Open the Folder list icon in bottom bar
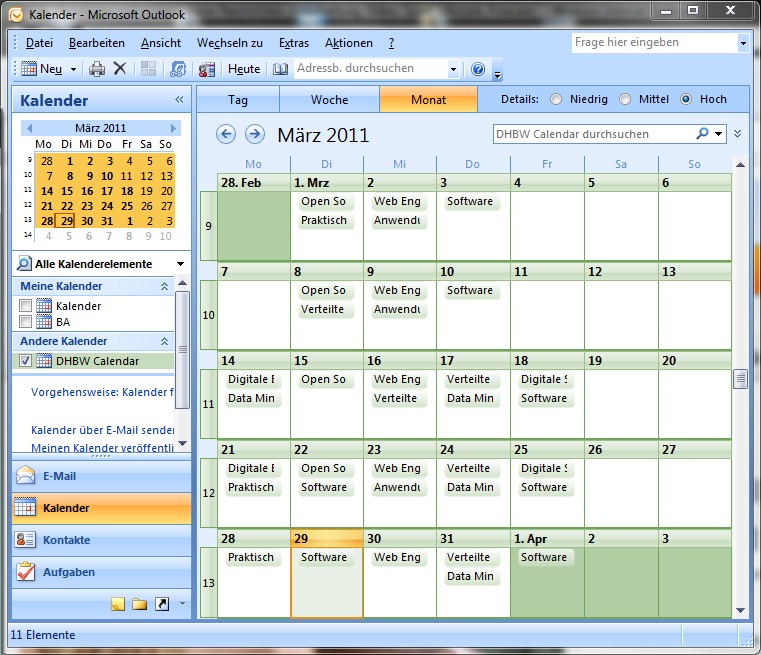The width and height of the screenshot is (761, 655). [139, 604]
